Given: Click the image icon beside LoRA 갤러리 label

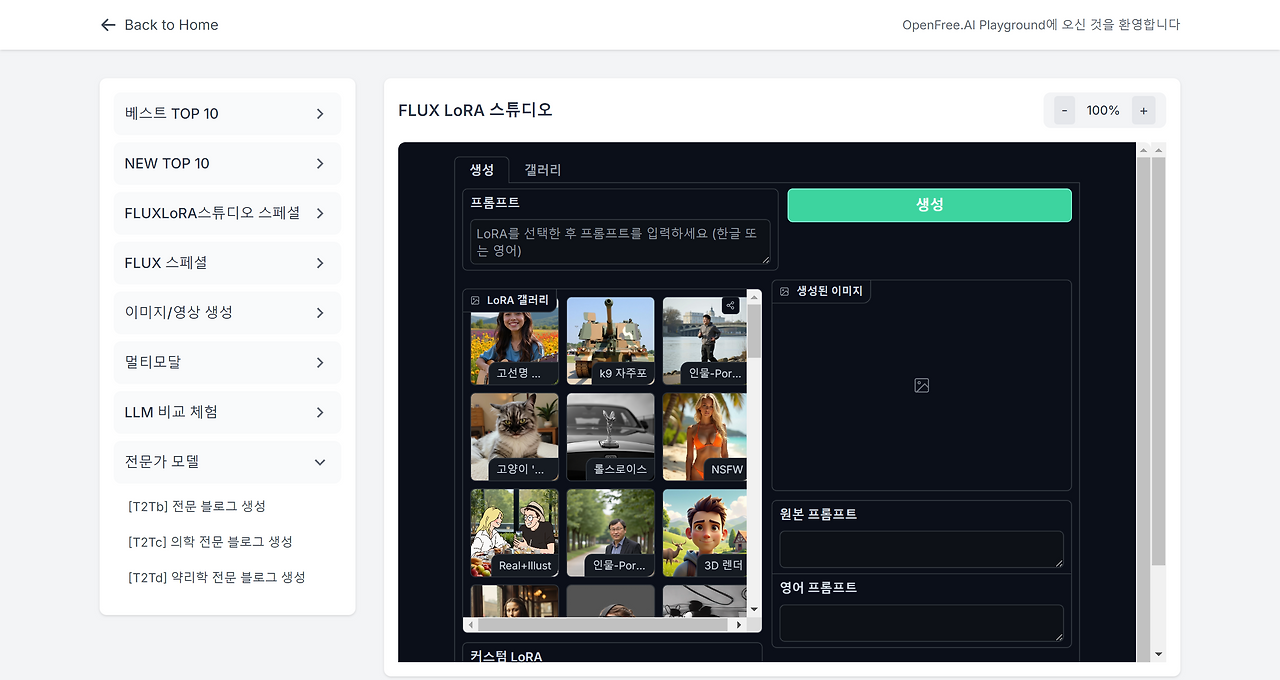Looking at the screenshot, I should (475, 300).
